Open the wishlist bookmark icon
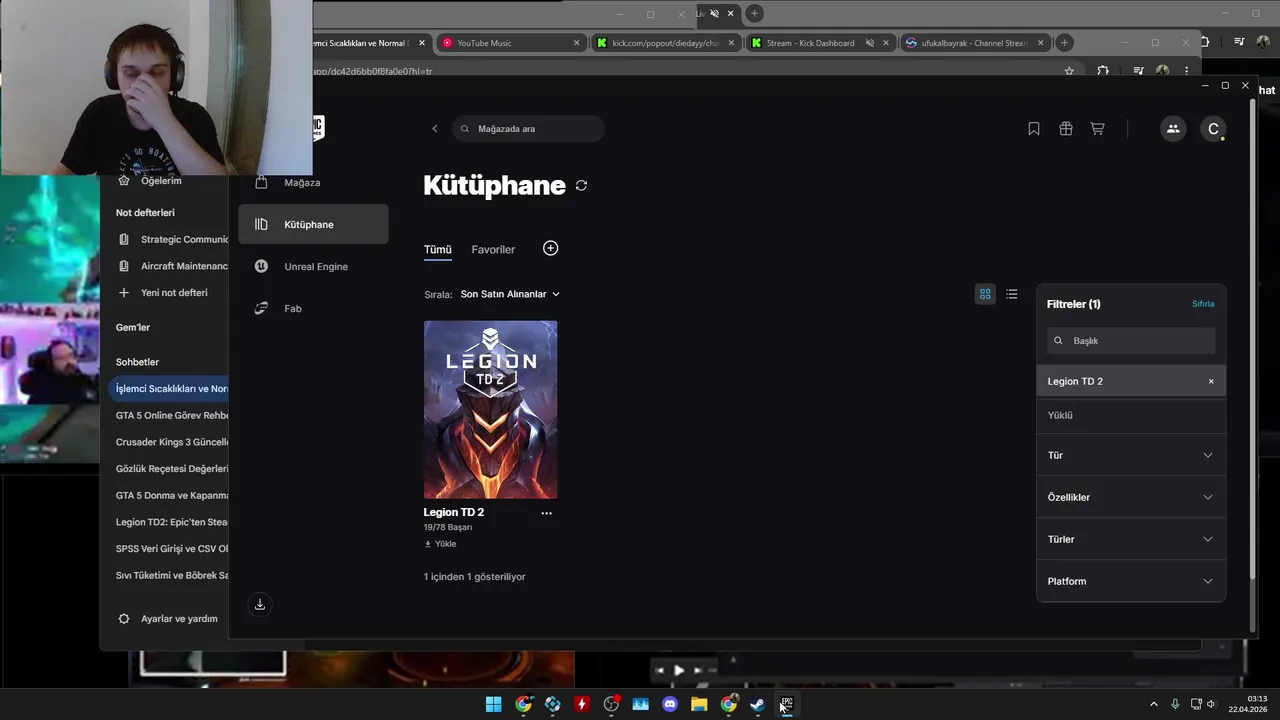 (x=1034, y=129)
